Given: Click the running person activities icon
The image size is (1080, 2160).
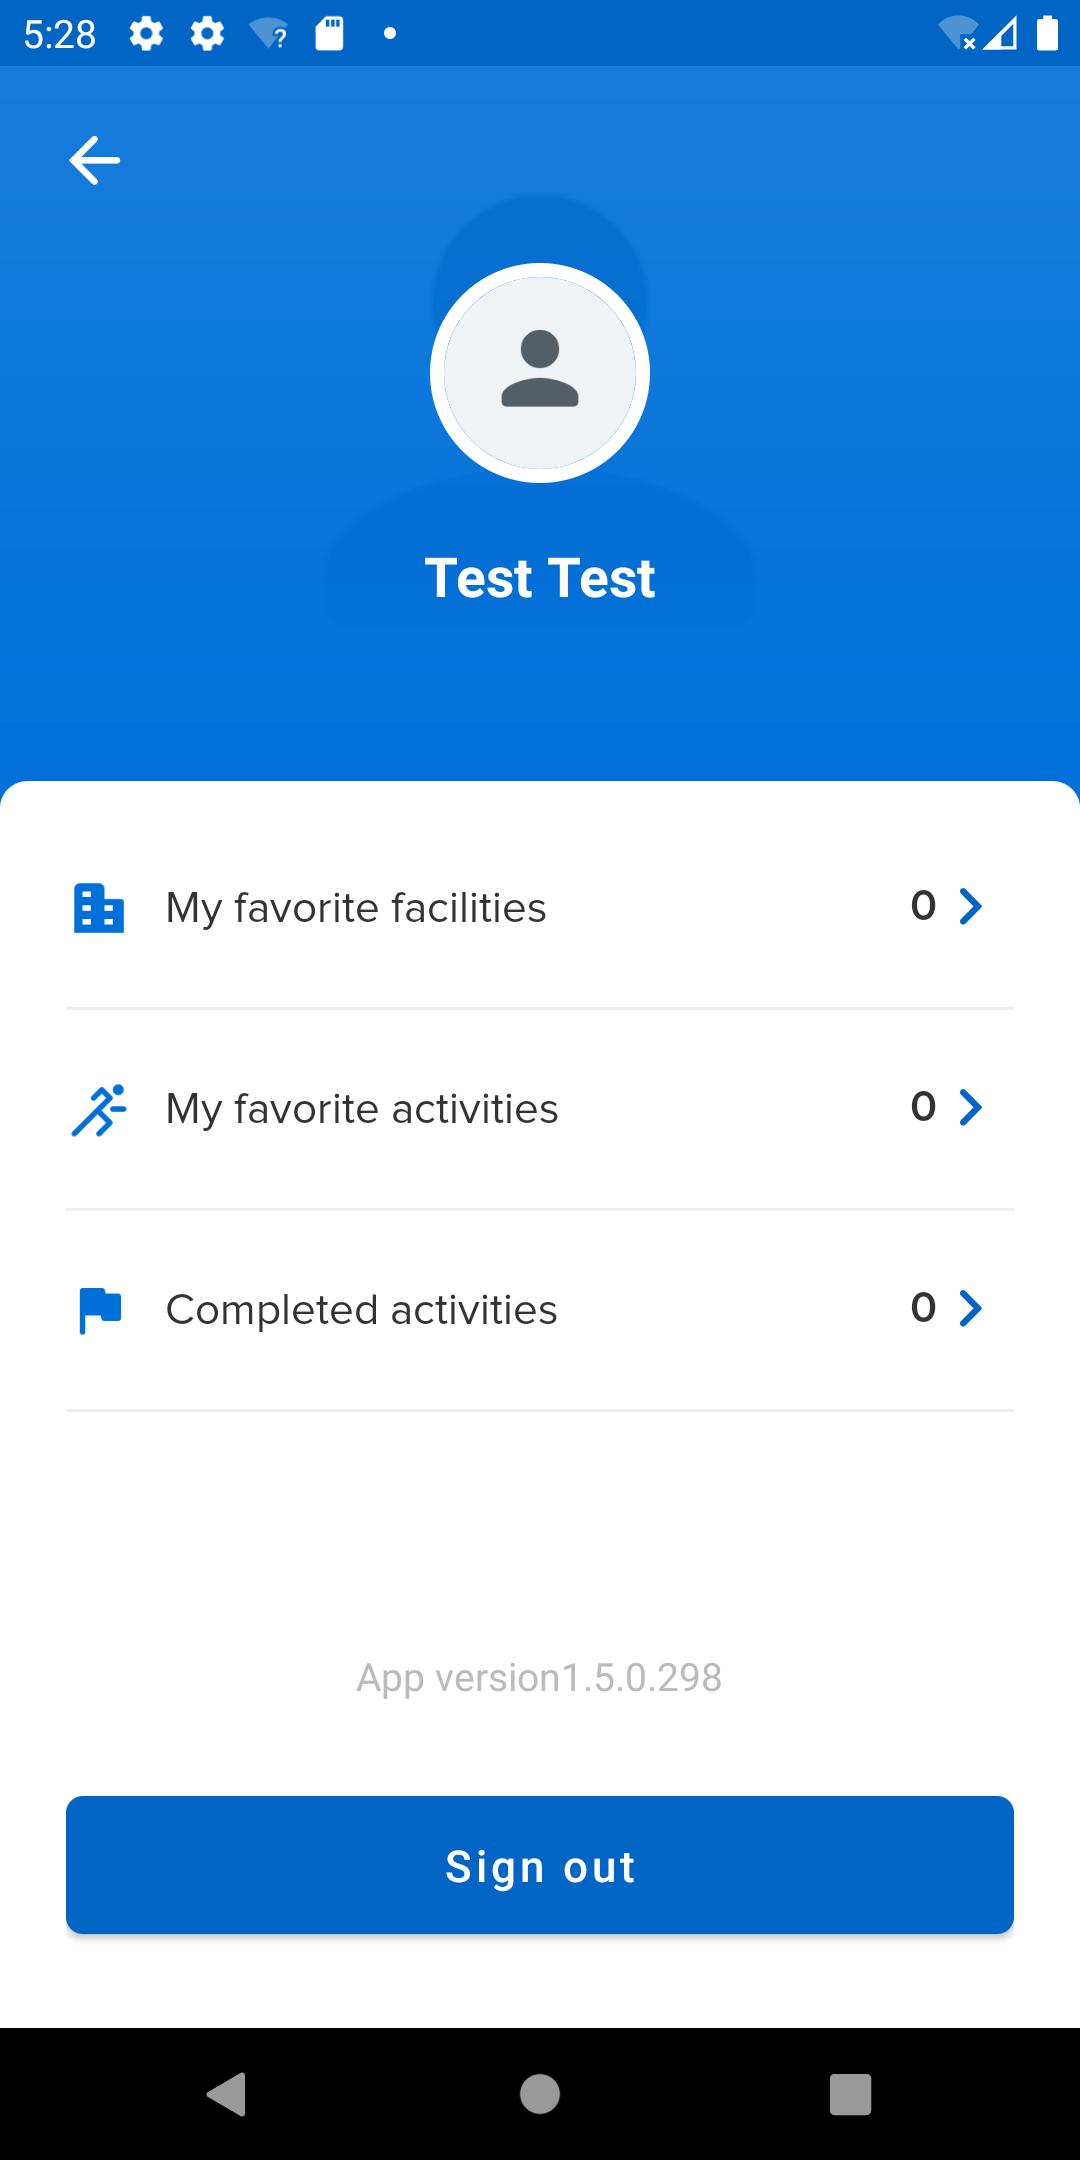Looking at the screenshot, I should point(99,1109).
